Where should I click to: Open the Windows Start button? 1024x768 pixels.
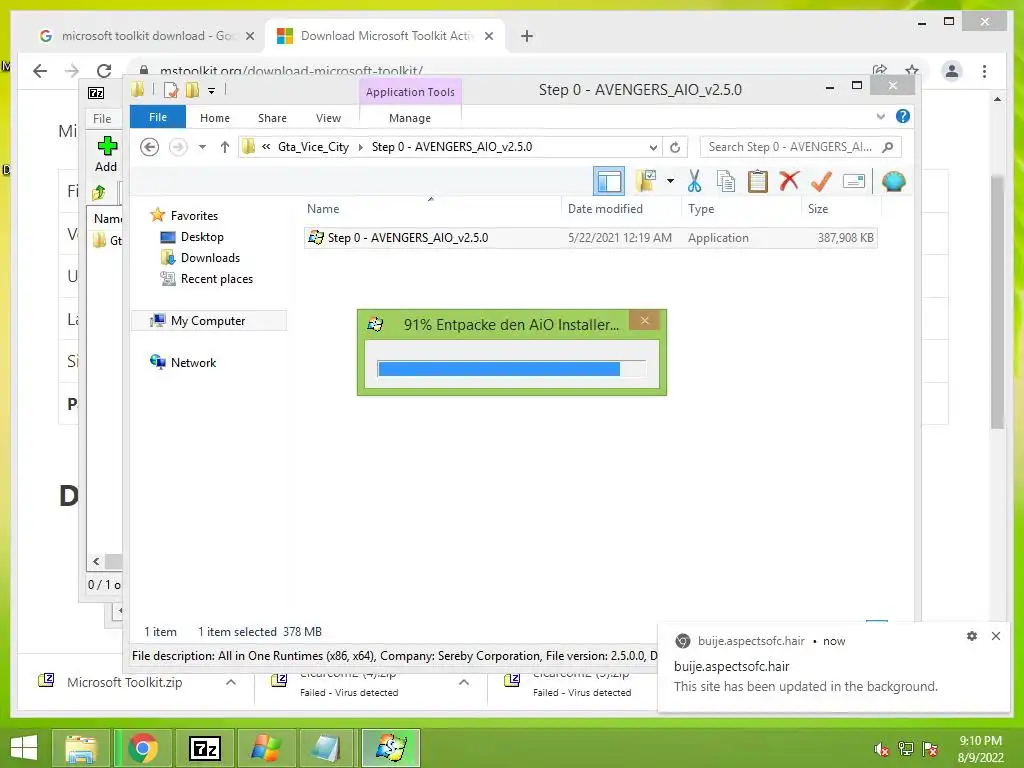click(24, 748)
